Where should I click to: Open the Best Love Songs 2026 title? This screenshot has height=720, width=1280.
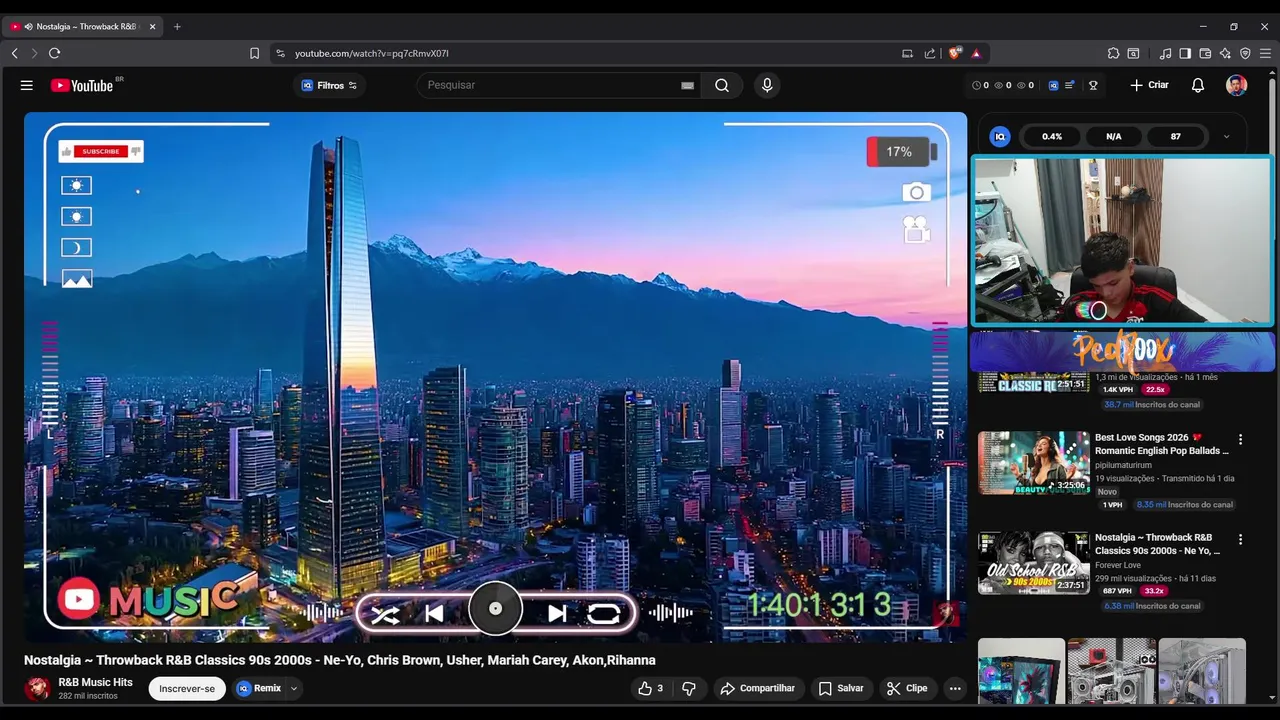(1162, 444)
